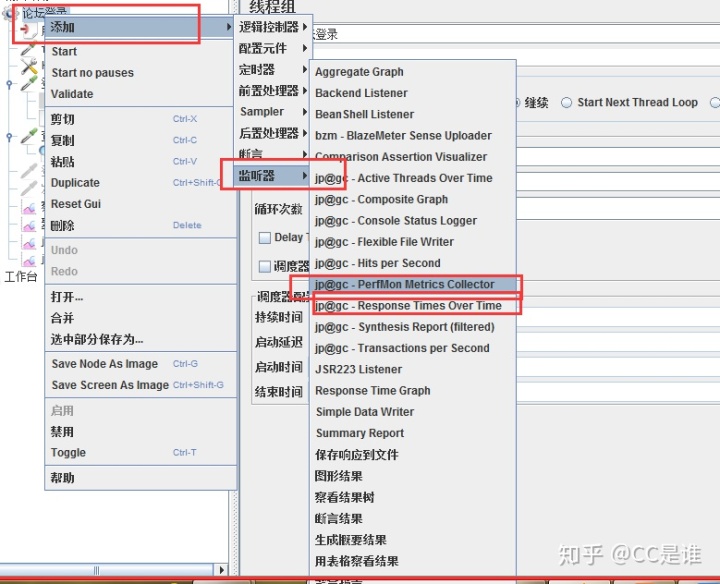Select jp@gc - Response Times Over Time

tap(413, 306)
